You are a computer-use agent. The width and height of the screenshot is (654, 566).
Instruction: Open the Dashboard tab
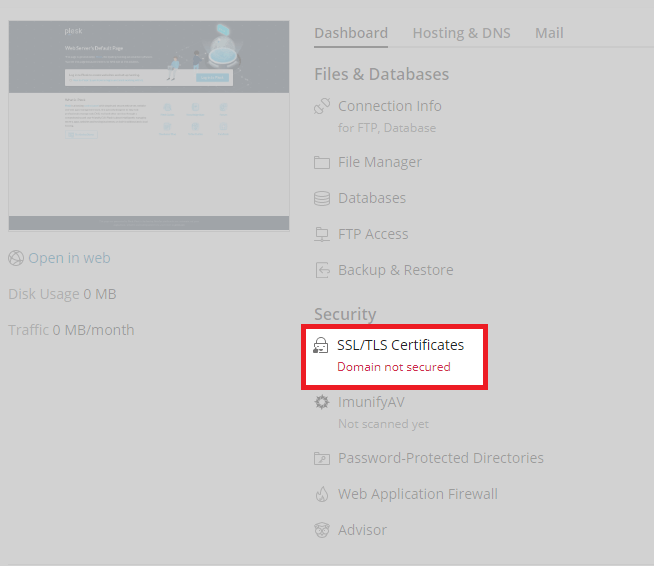click(x=351, y=33)
